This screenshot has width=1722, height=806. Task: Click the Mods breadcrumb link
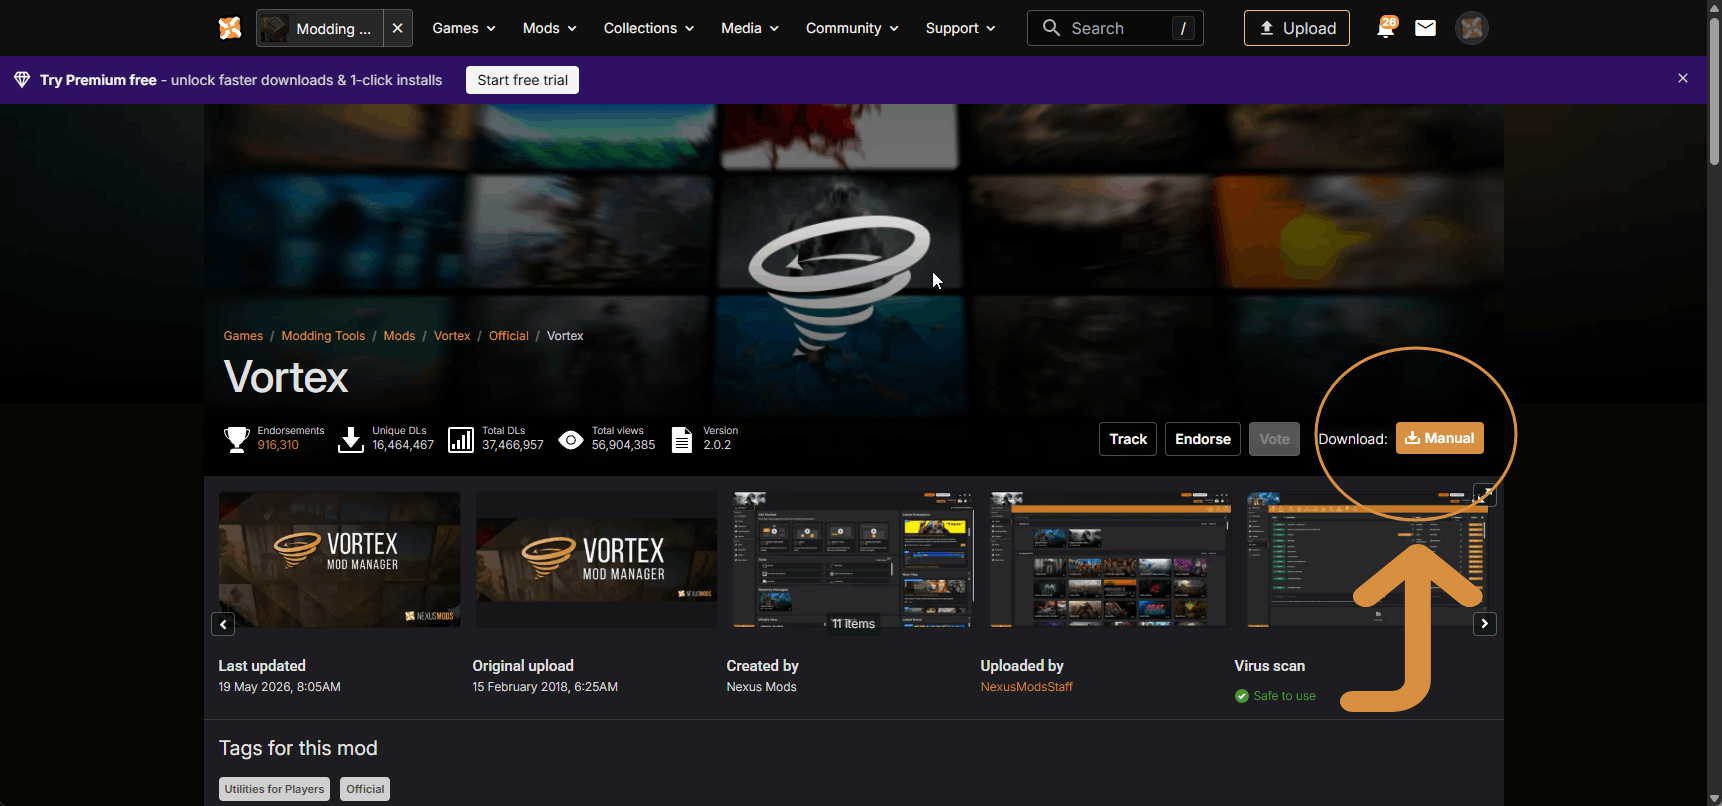(x=399, y=336)
